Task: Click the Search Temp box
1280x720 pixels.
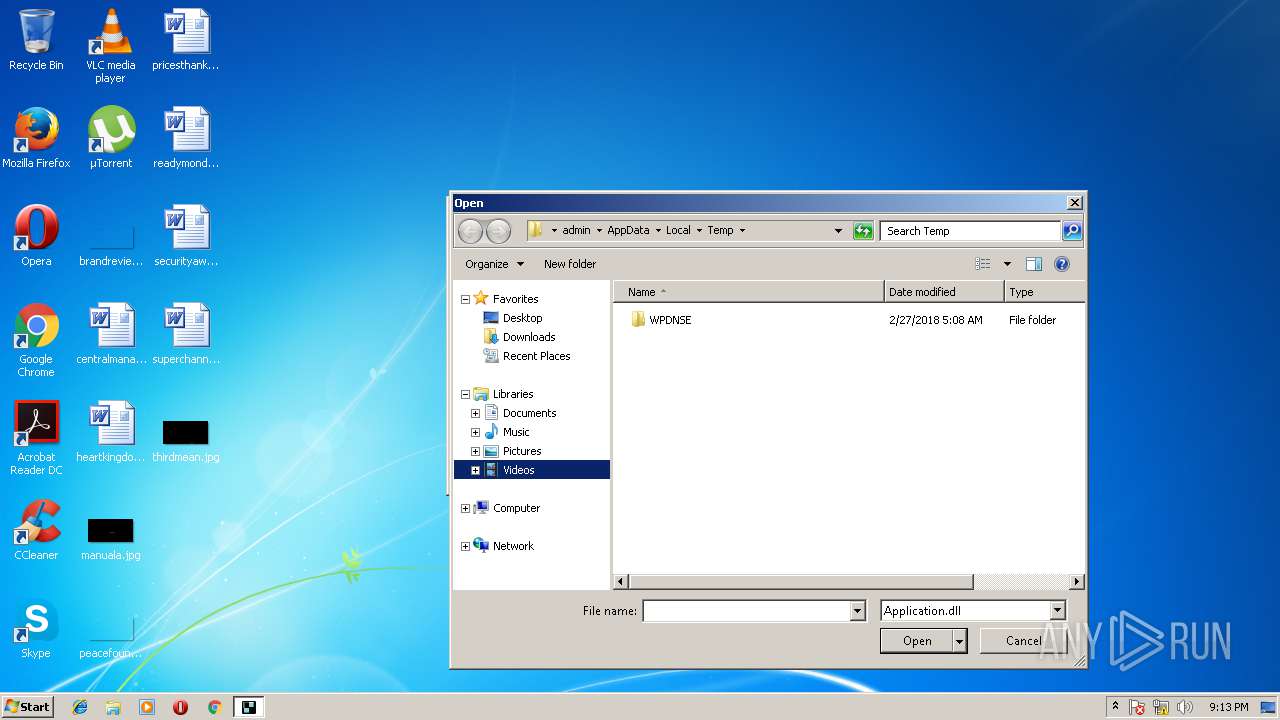Action: click(x=970, y=231)
